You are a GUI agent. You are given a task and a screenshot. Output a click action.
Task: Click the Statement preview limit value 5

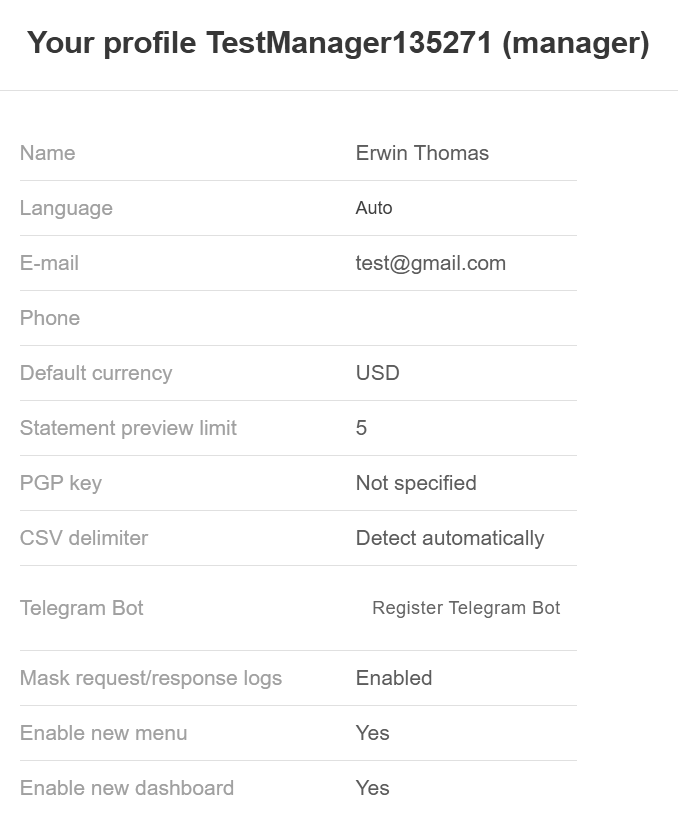361,428
